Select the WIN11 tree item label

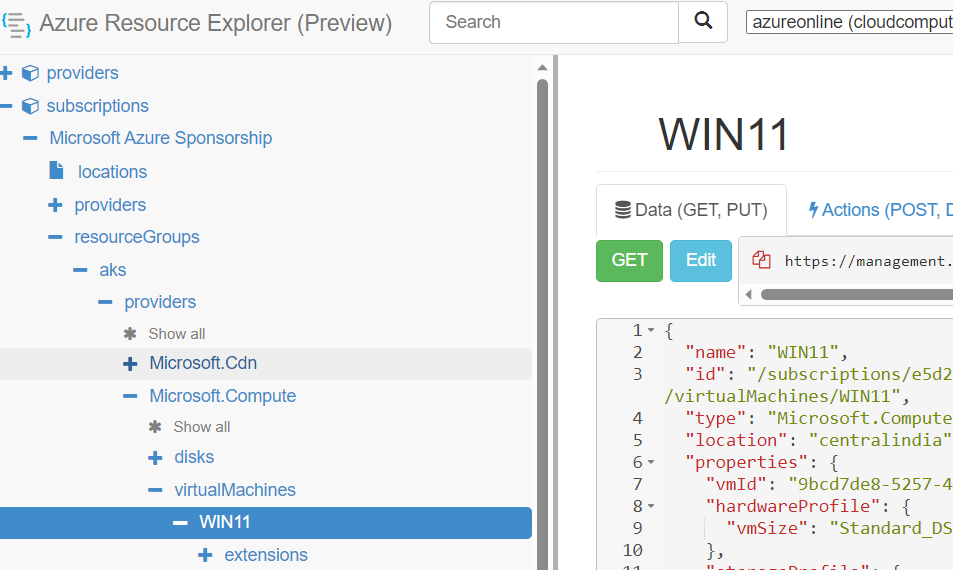click(225, 523)
